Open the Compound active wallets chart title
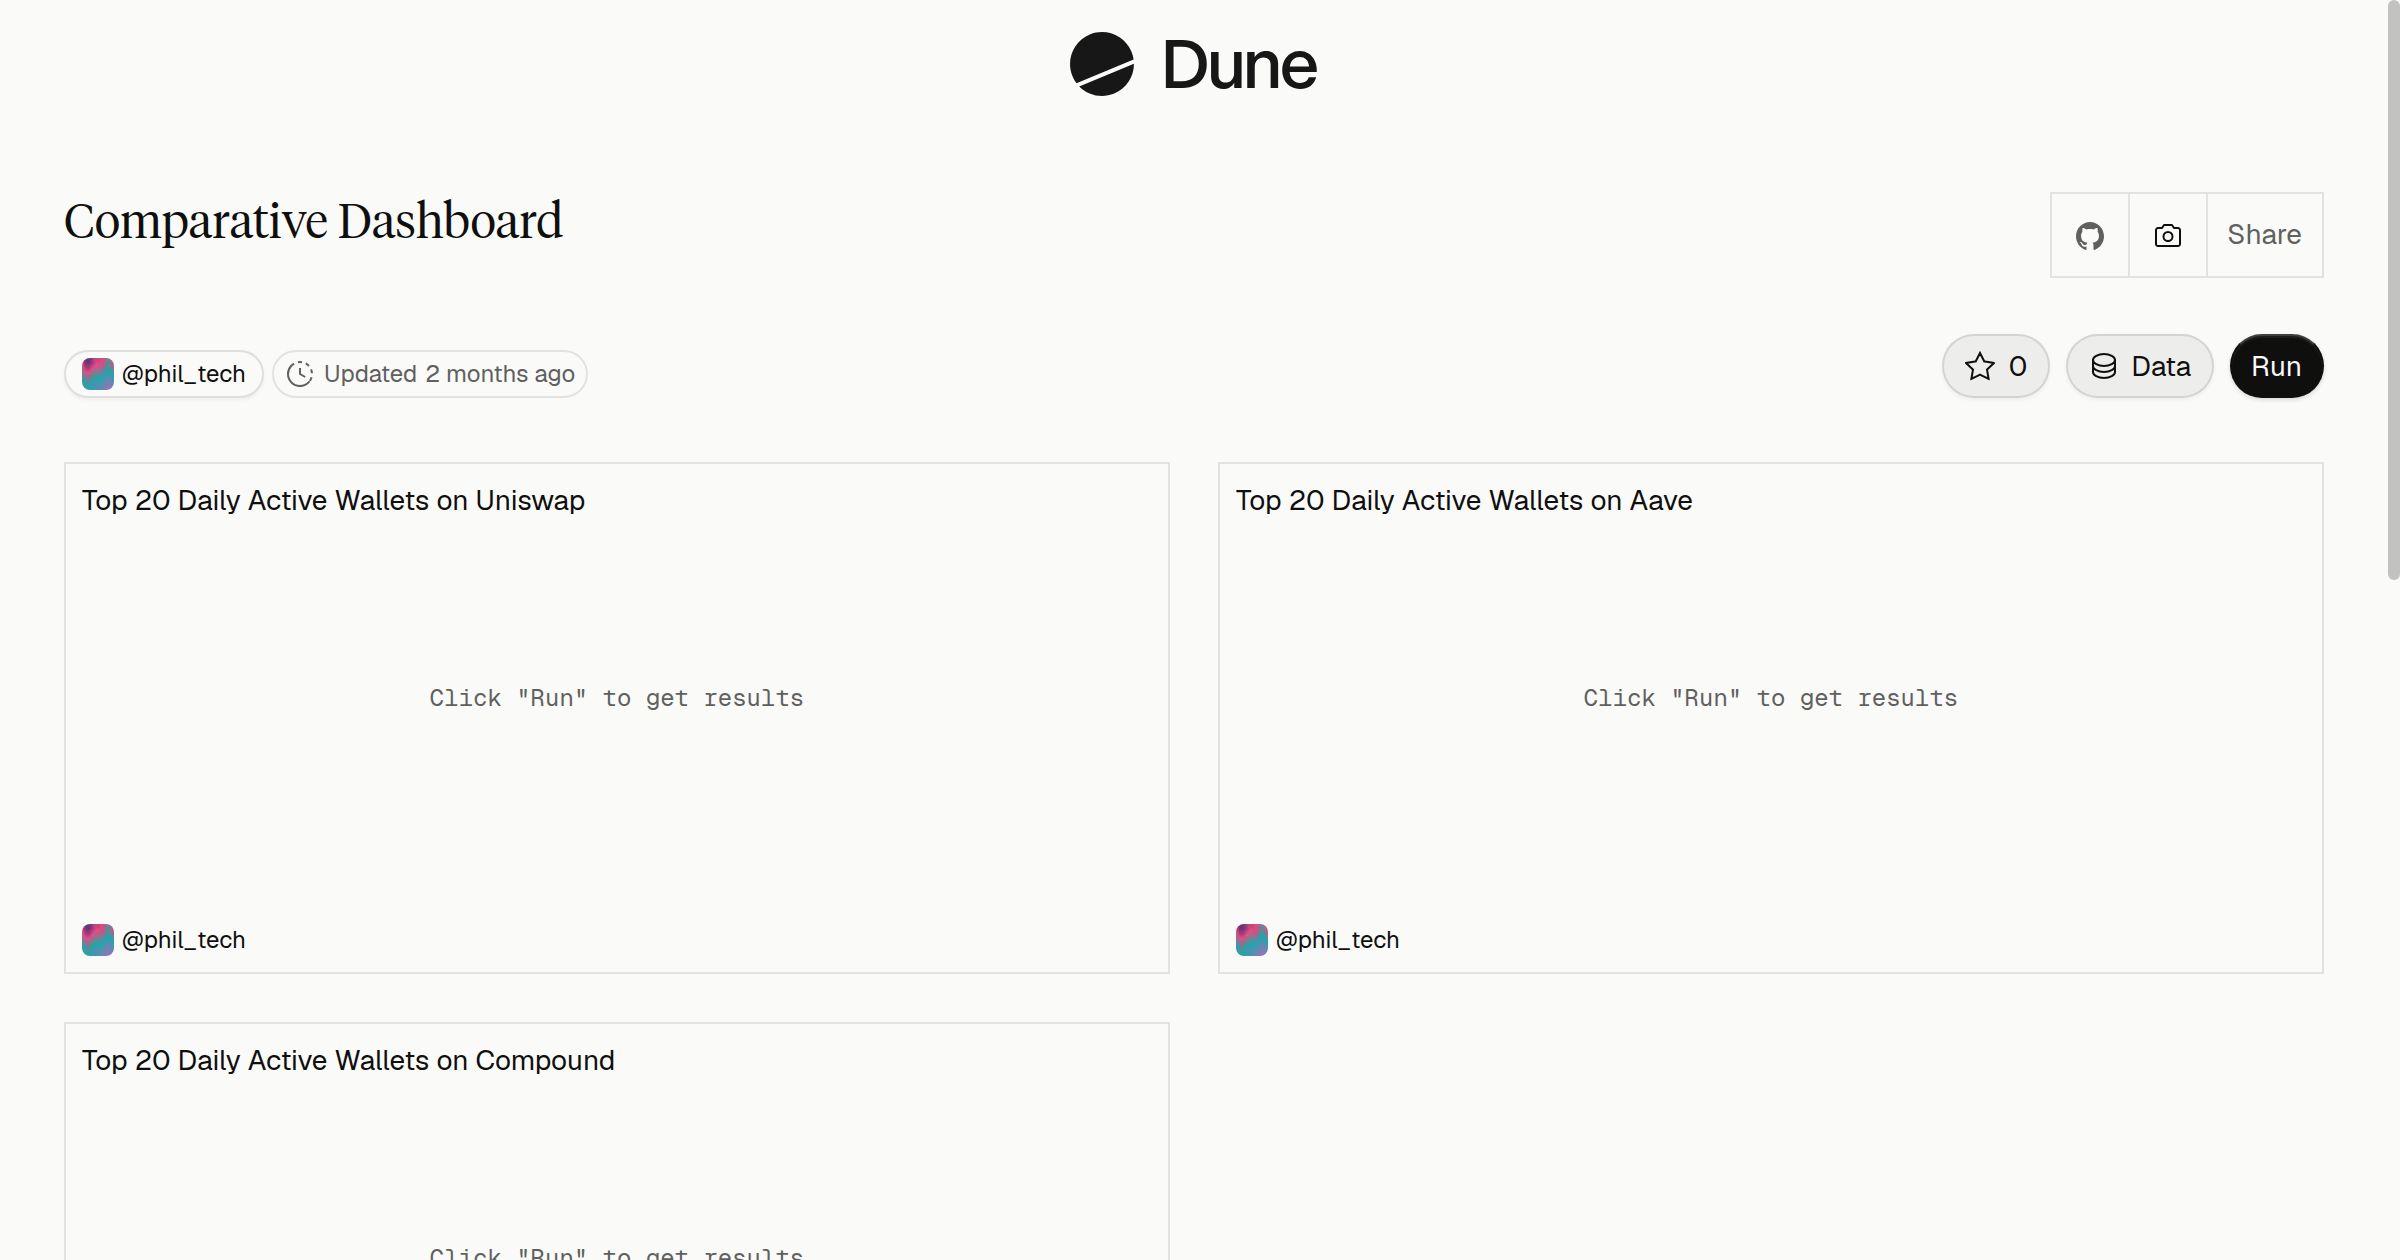 coord(348,1060)
